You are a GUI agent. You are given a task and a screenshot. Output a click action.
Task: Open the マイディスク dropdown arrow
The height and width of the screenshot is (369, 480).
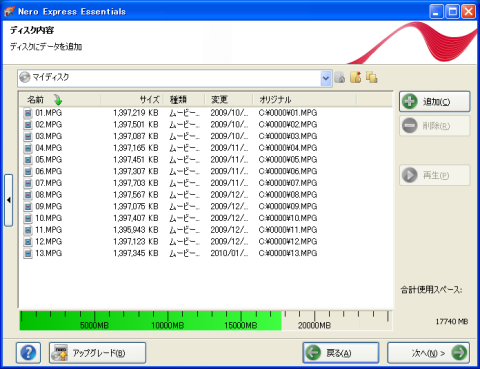coord(326,79)
